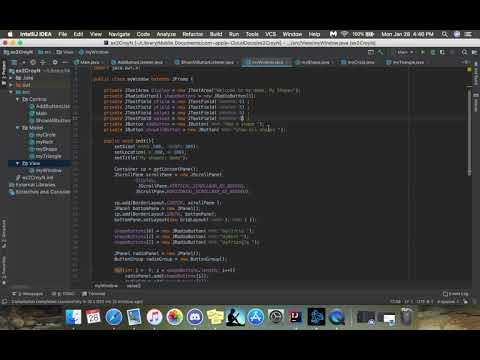Expand the .idea folder arrow
480x360 pixels.
coord(11,78)
